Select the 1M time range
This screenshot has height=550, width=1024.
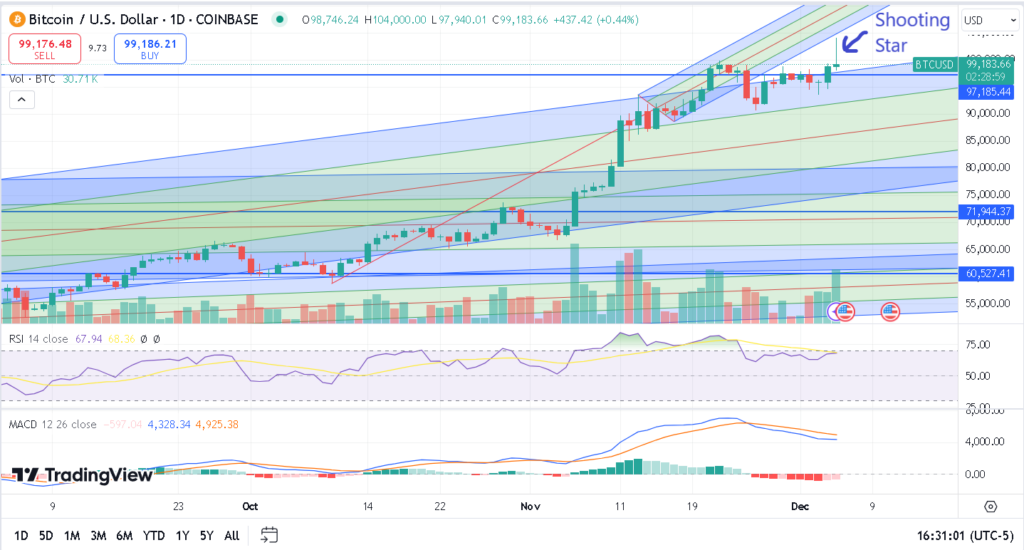pyautogui.click(x=72, y=536)
